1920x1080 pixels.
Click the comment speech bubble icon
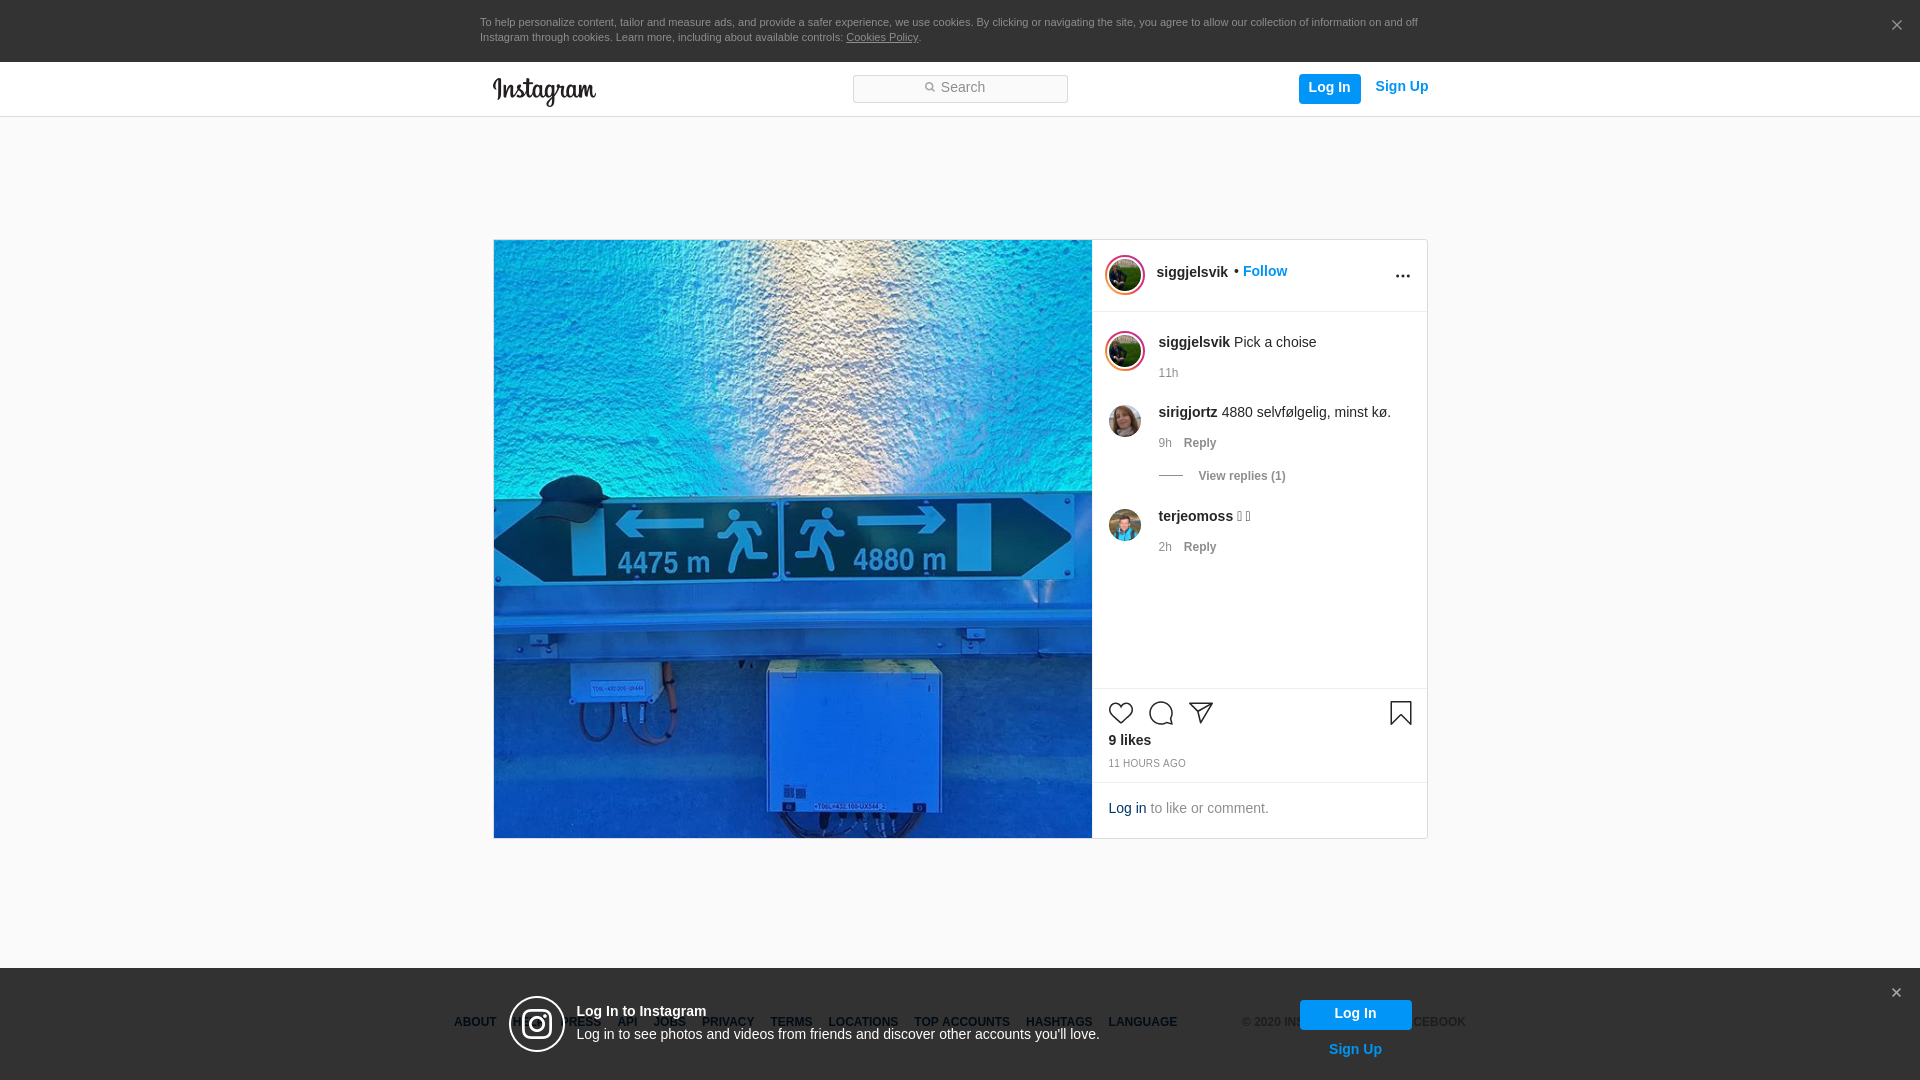1160,713
